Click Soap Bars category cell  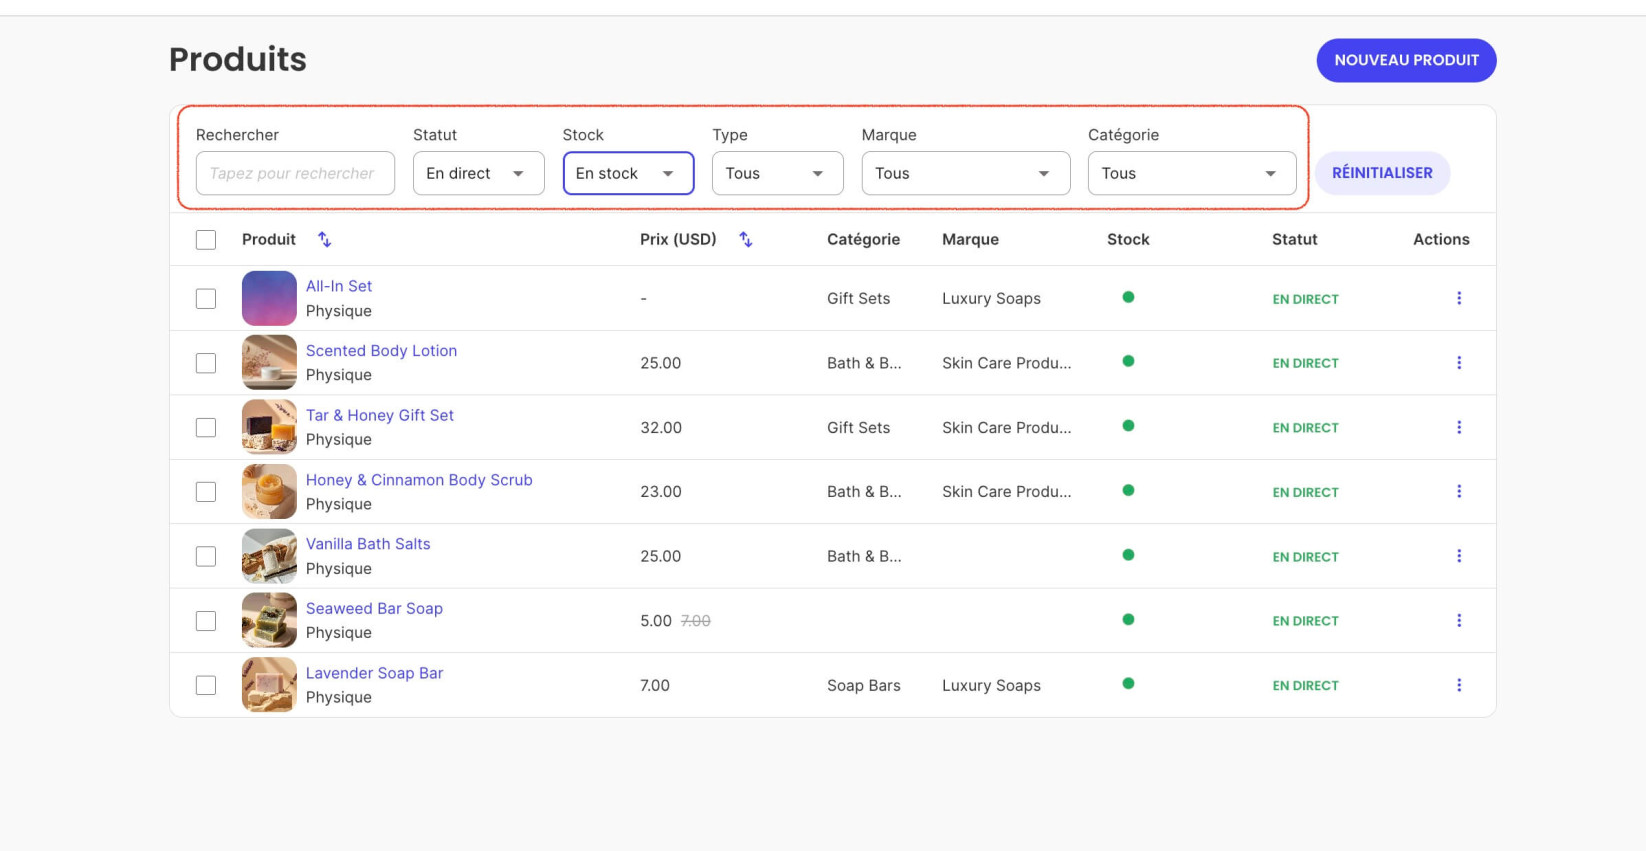tap(864, 686)
